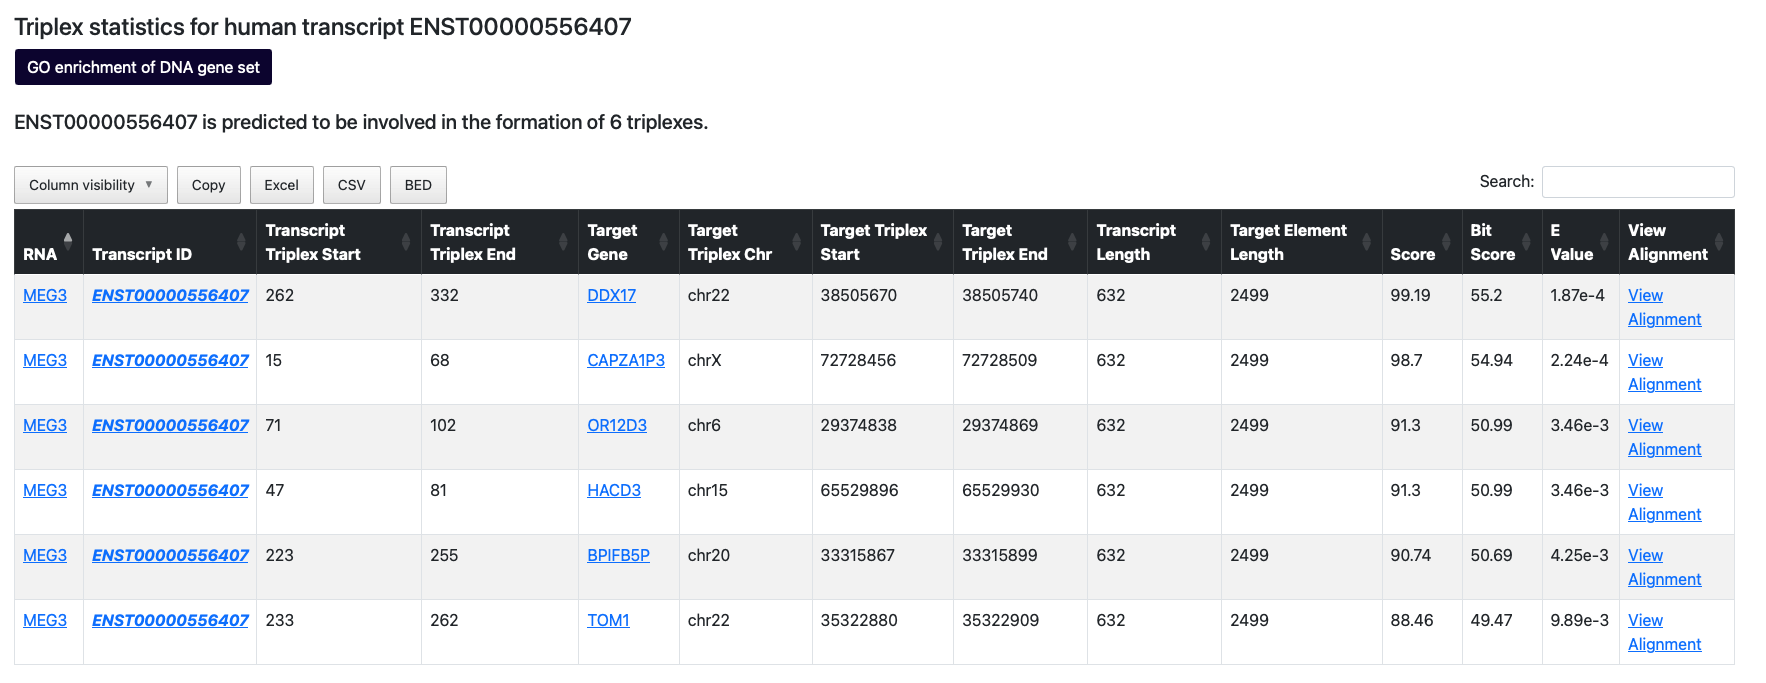The image size is (1766, 683).
Task: Open the BPIFB5P target gene link
Action: point(618,555)
